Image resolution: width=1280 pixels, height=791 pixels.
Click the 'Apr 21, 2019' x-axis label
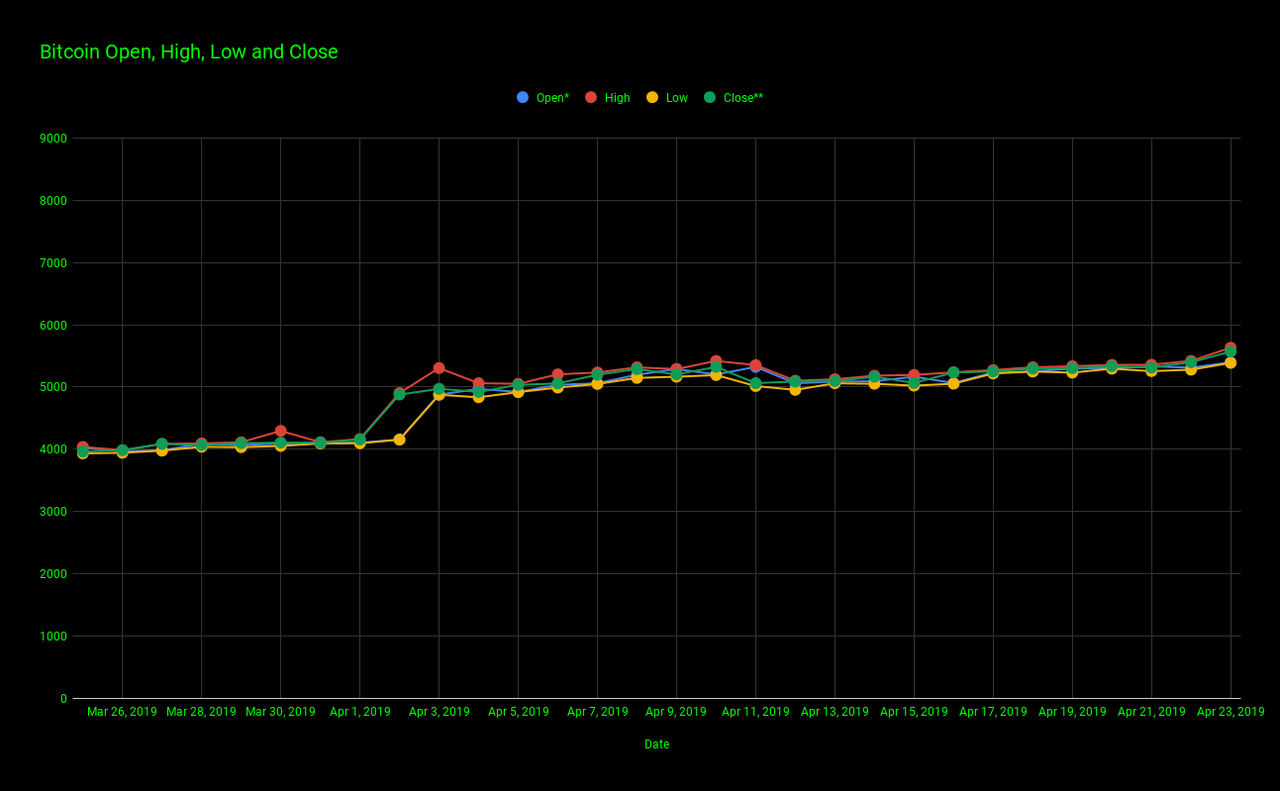coord(1151,712)
